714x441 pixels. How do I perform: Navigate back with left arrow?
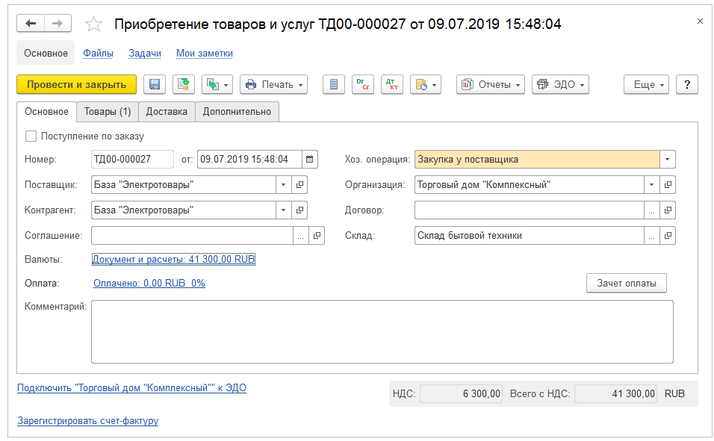click(31, 24)
